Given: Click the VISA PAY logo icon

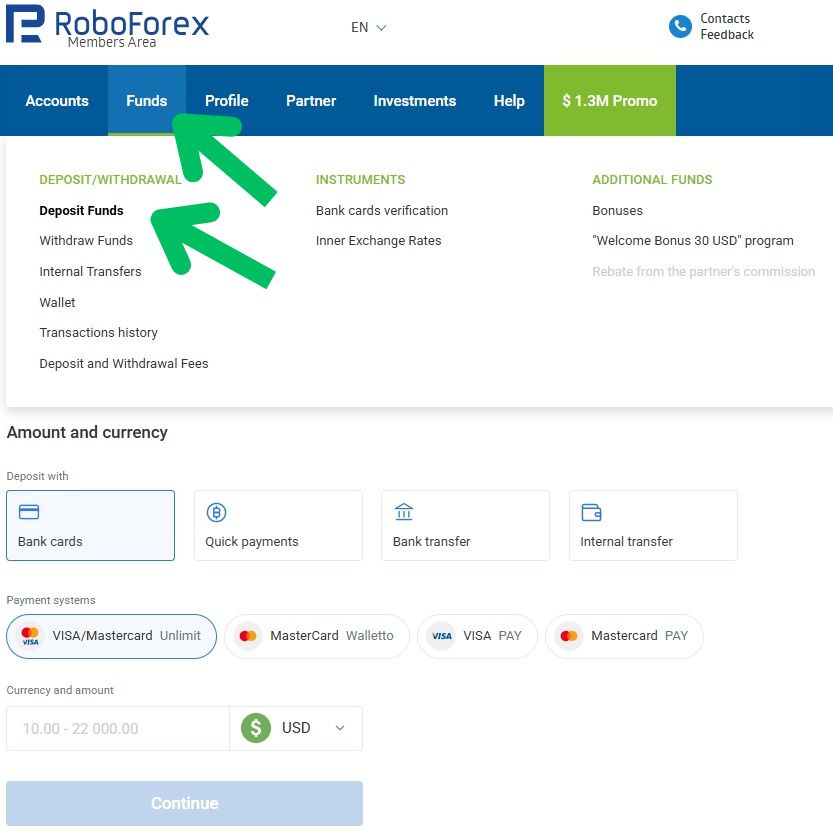Looking at the screenshot, I should pyautogui.click(x=441, y=636).
